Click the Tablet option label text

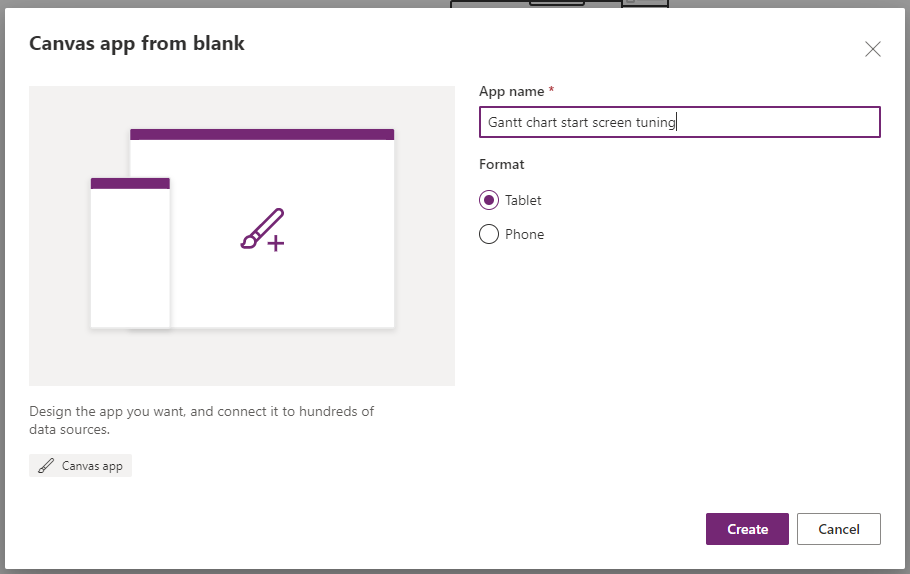pos(523,200)
